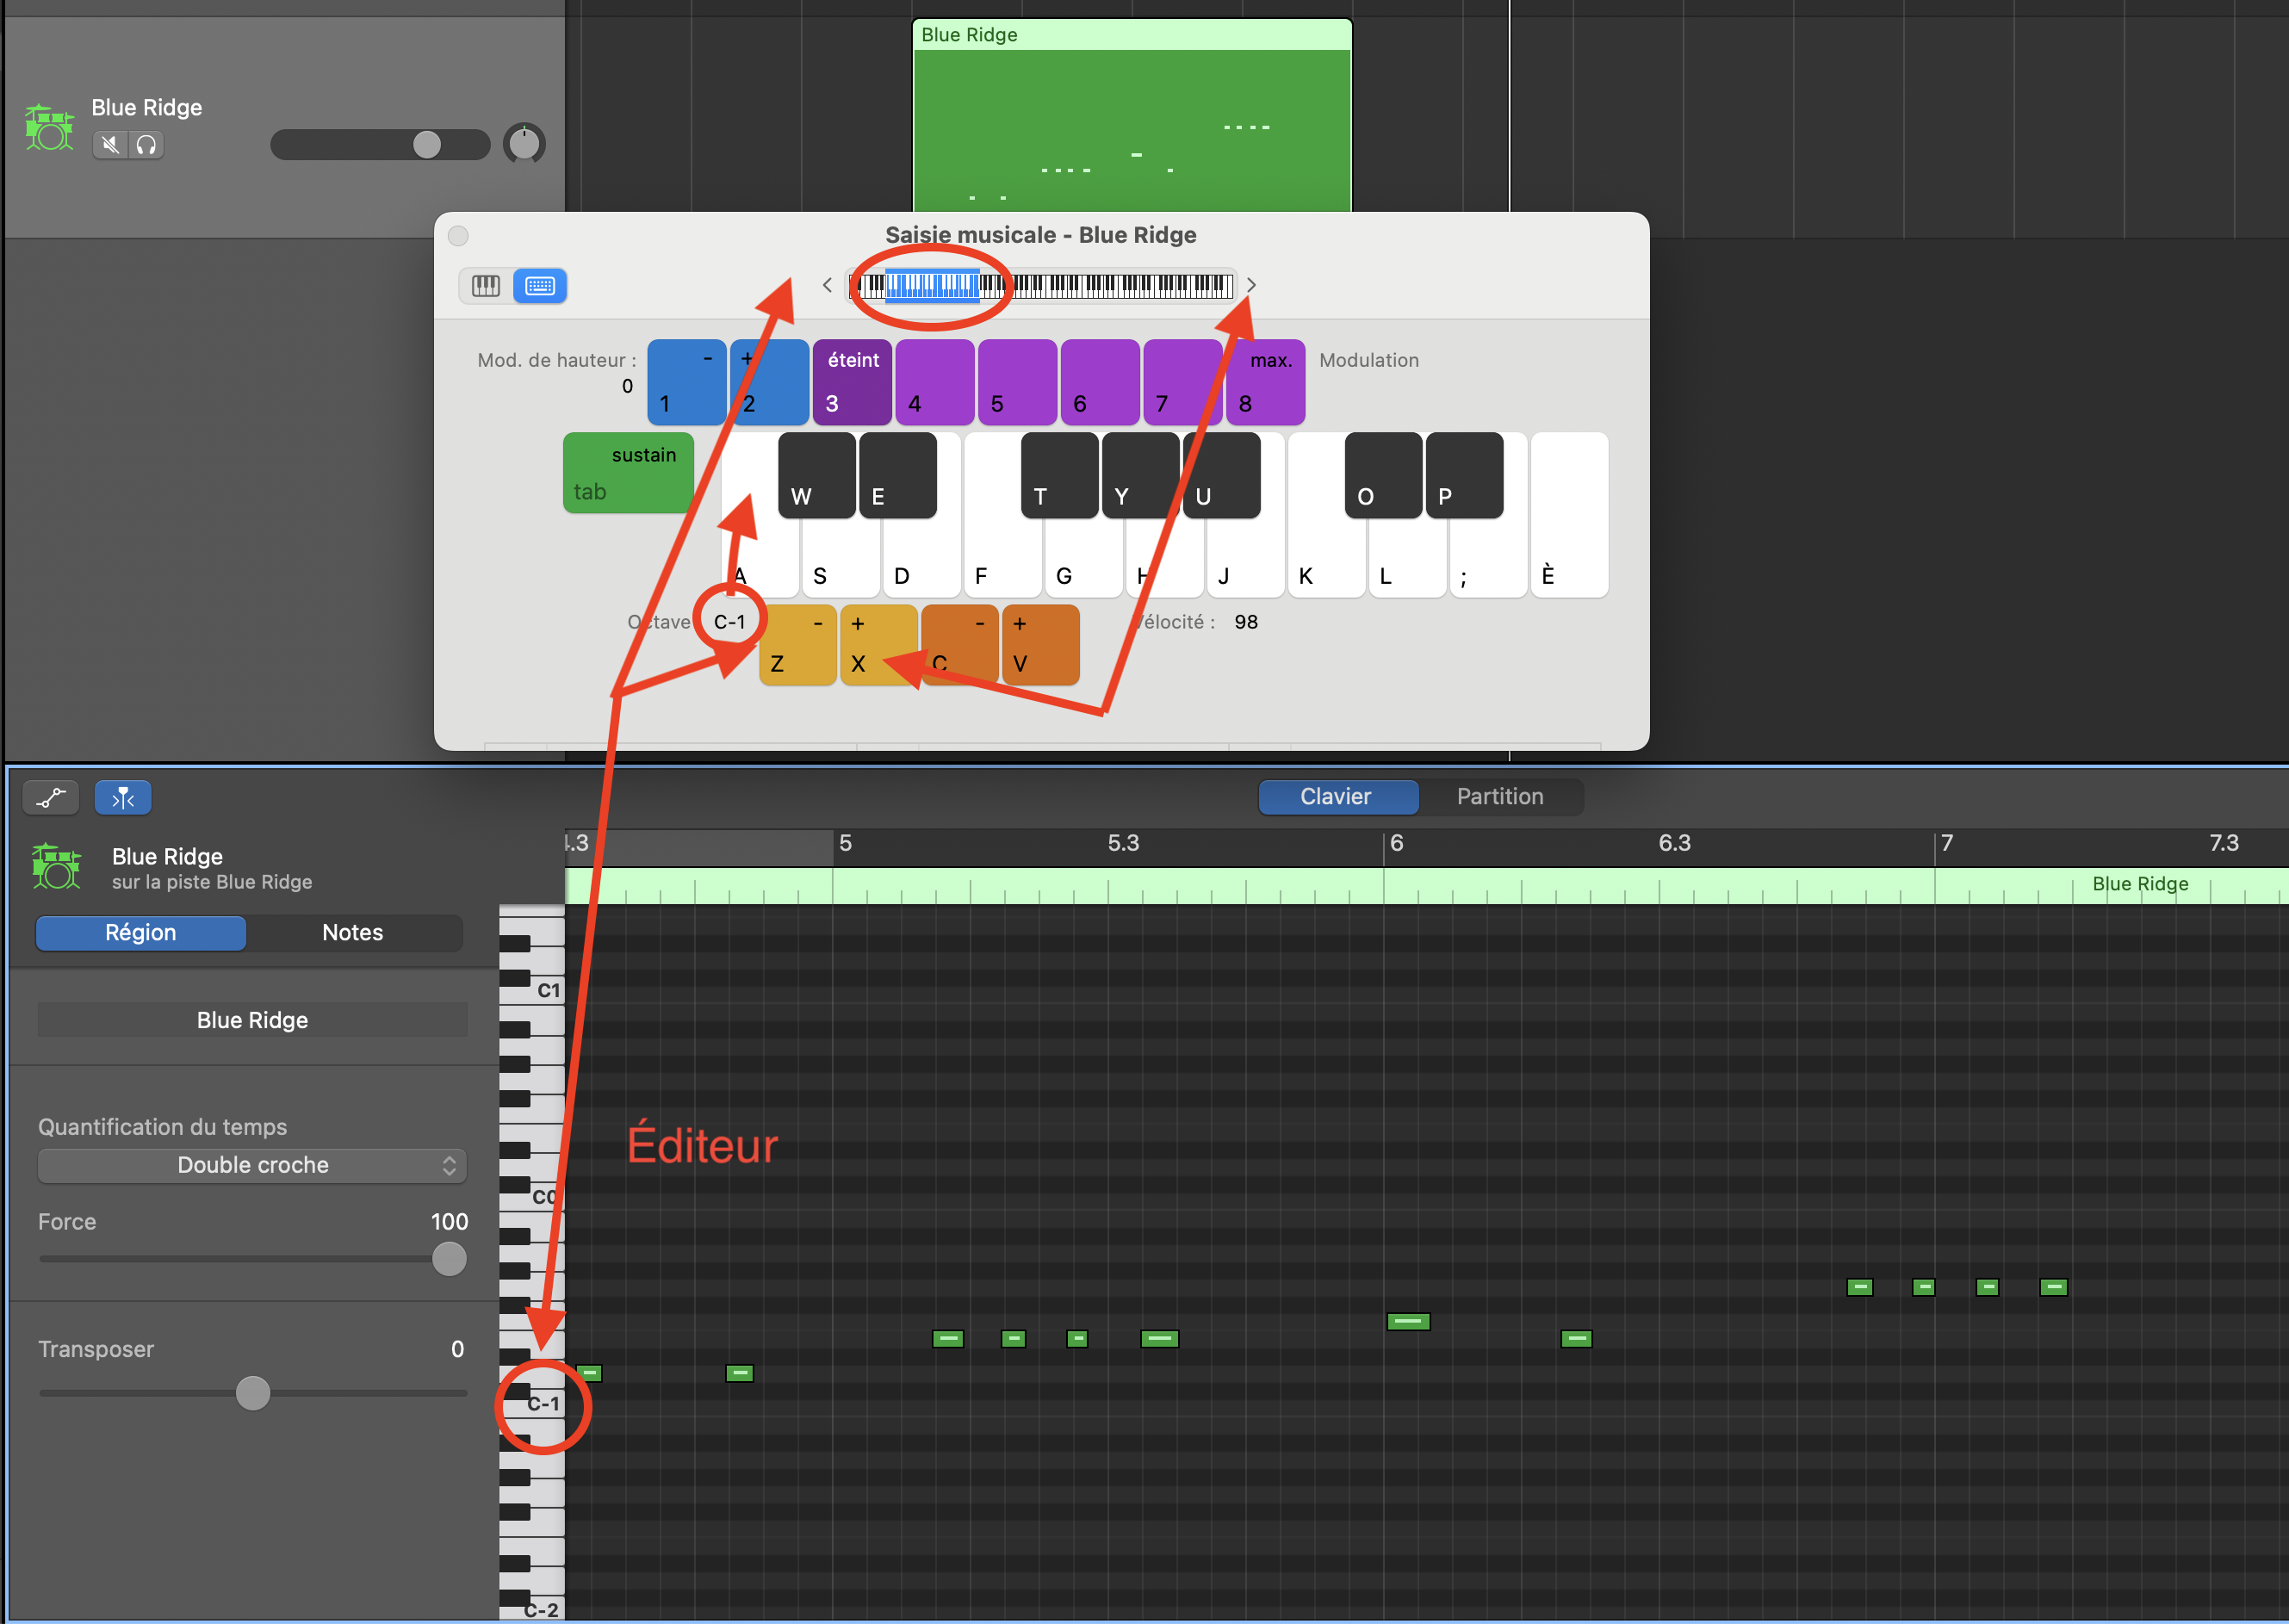Play white key J
This screenshot has height=1624, width=2289.
click(1246, 560)
